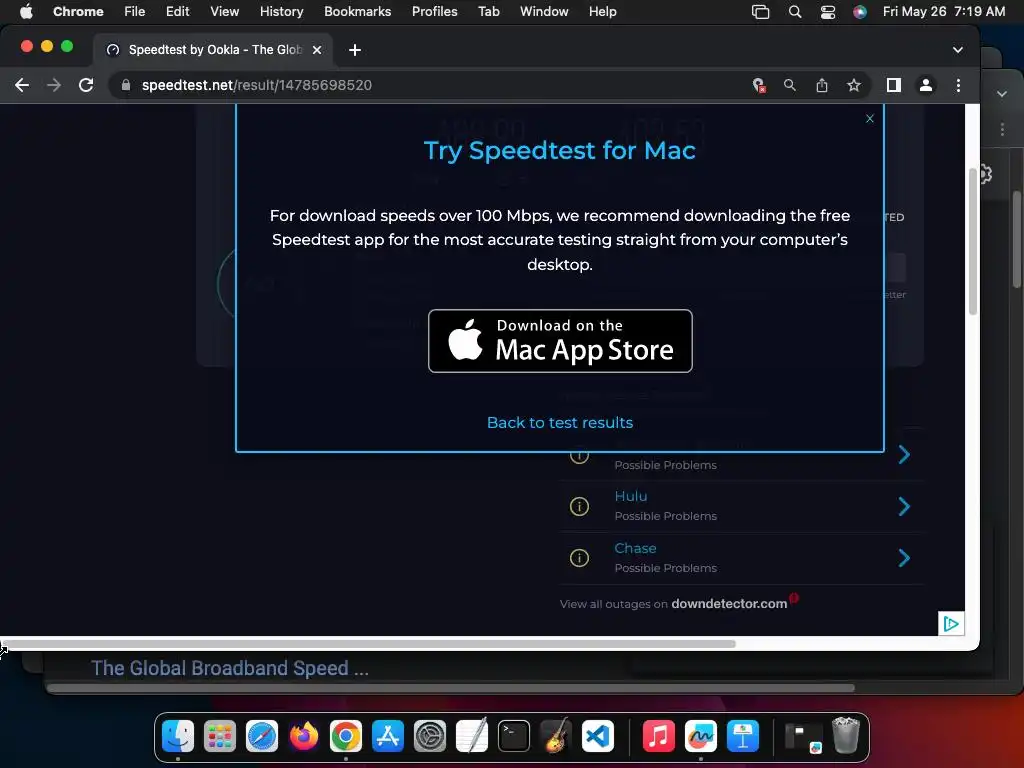Open the Chrome profile avatar menu
The image size is (1024, 768).
point(925,85)
